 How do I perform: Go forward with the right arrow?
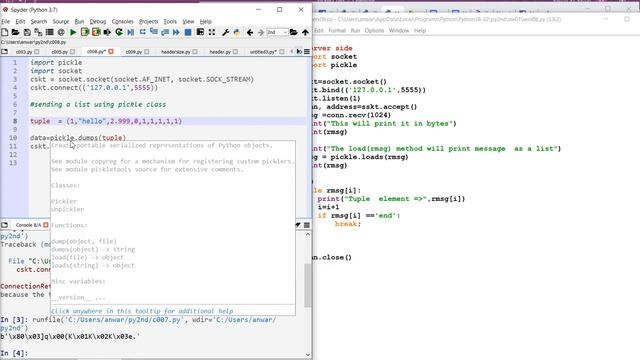point(261,32)
